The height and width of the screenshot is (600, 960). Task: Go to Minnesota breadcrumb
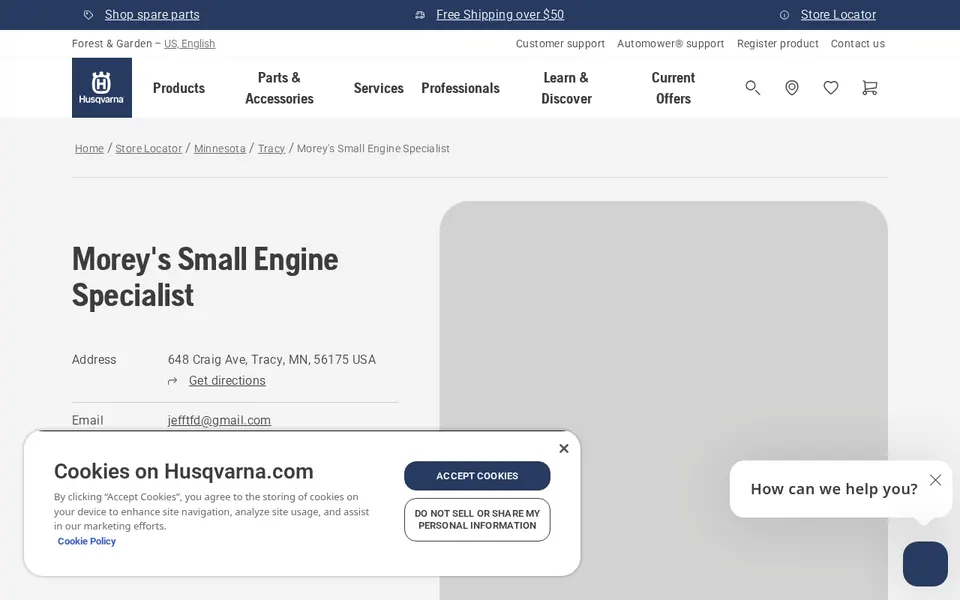click(220, 149)
